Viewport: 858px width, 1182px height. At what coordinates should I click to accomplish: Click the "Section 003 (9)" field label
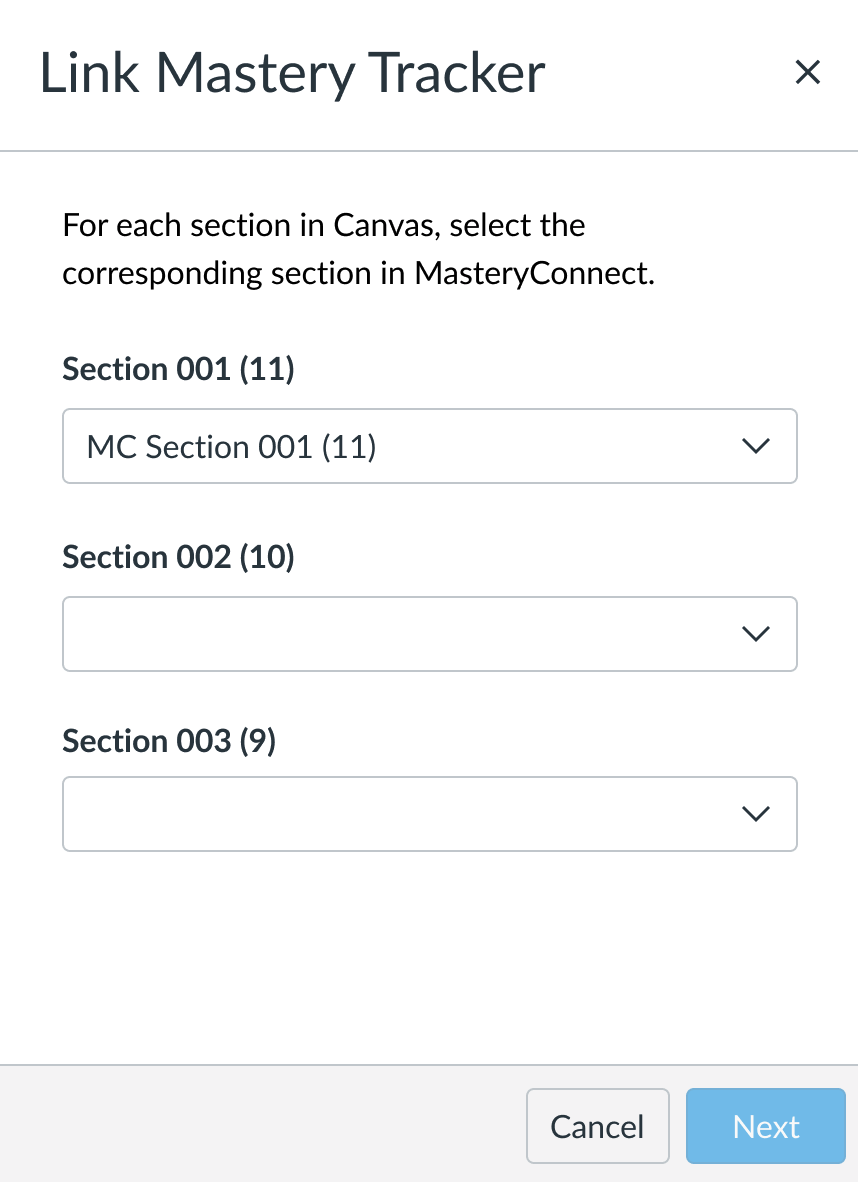coord(168,740)
